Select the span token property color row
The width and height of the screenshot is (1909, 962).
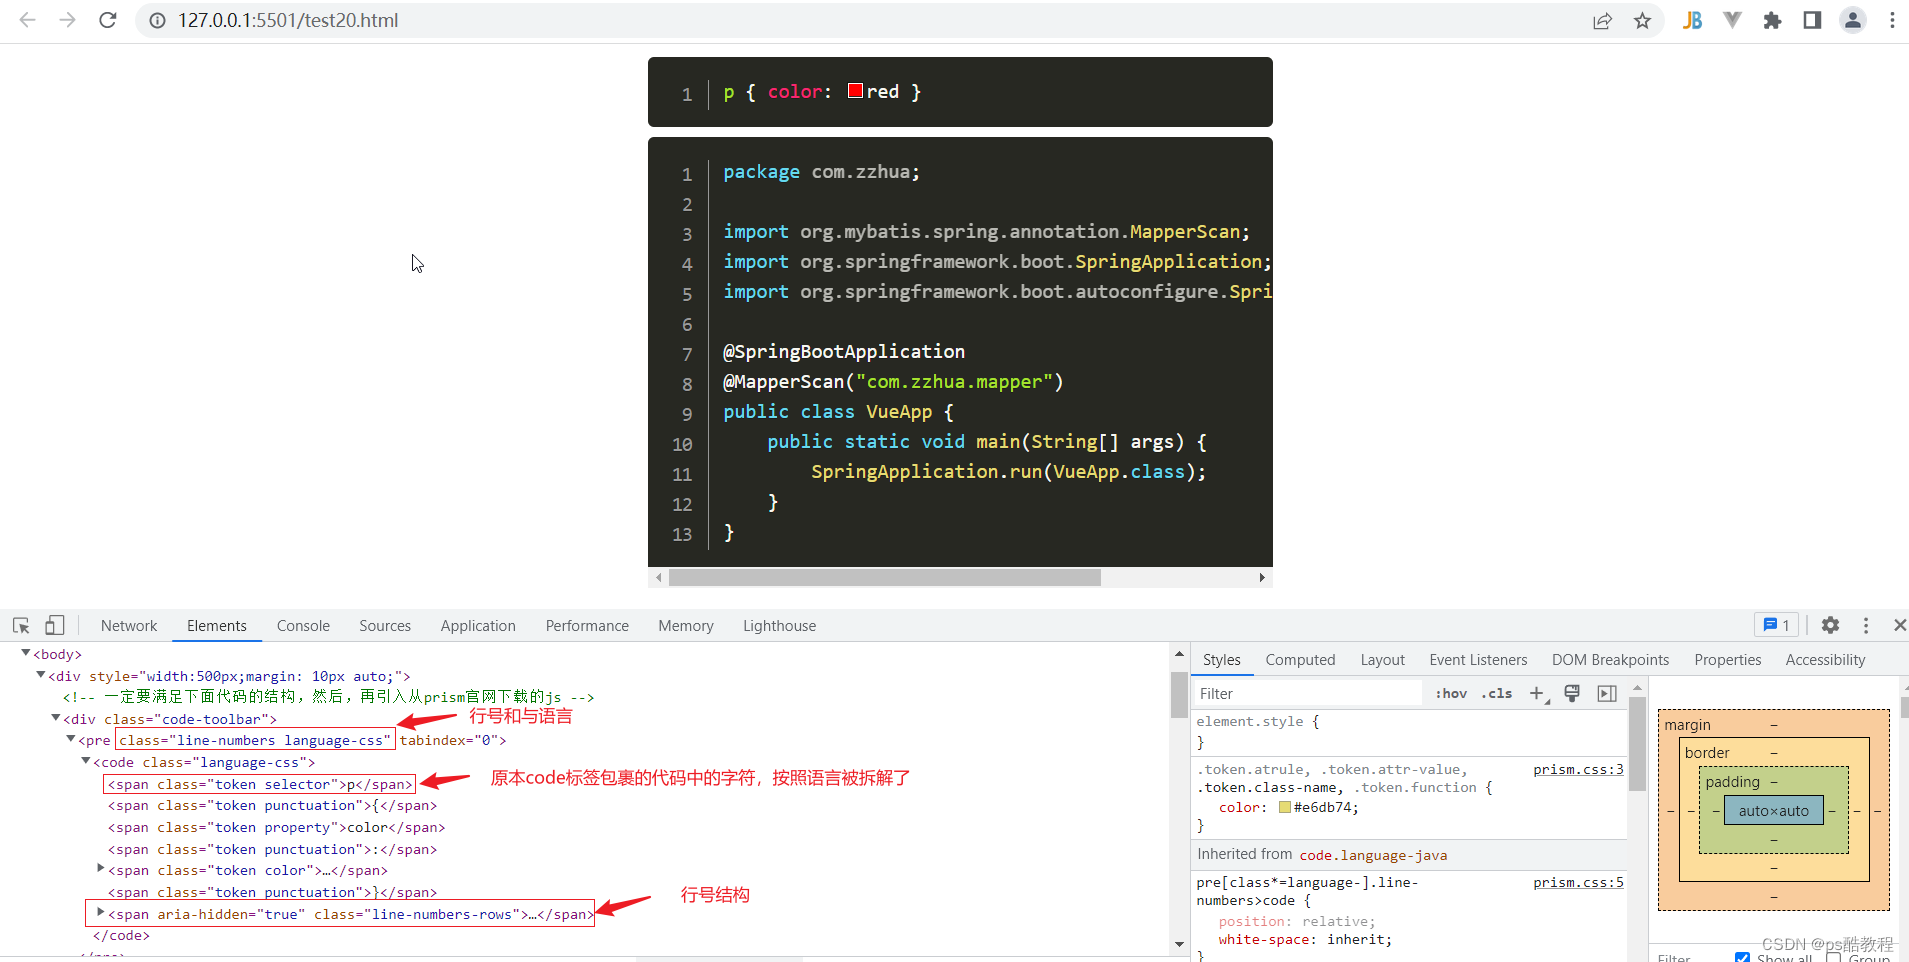276,827
